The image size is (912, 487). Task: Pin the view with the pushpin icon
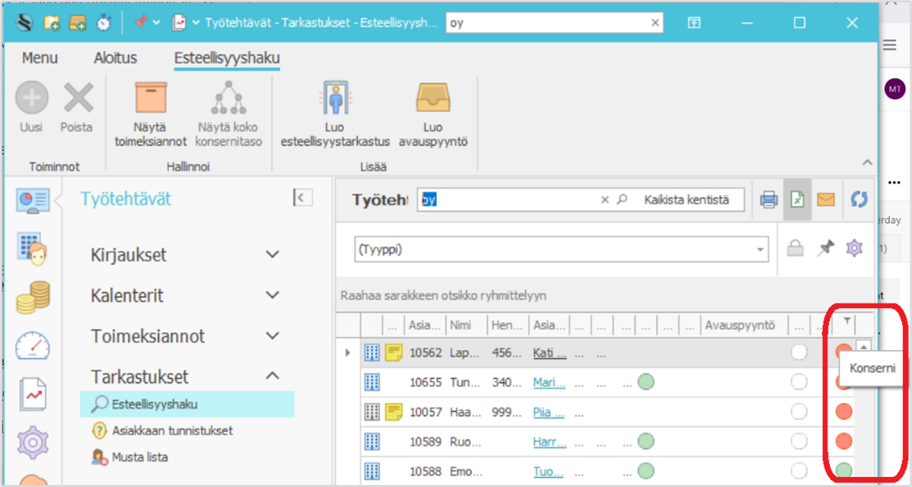point(825,249)
